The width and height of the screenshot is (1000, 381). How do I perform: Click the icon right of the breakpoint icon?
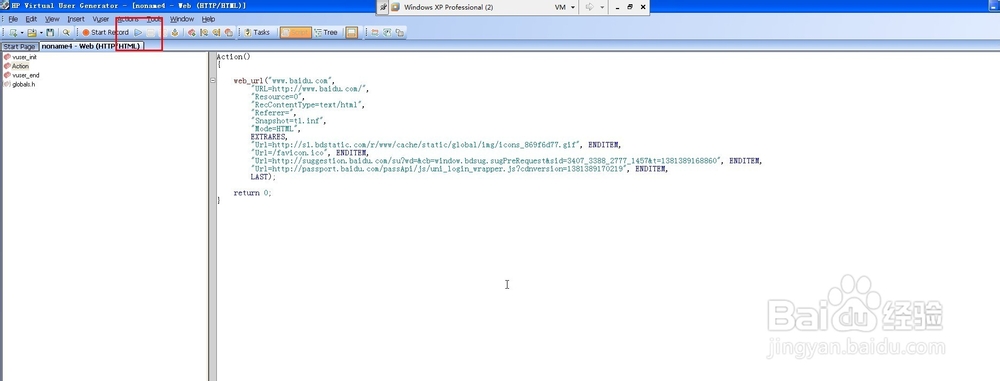pos(204,32)
